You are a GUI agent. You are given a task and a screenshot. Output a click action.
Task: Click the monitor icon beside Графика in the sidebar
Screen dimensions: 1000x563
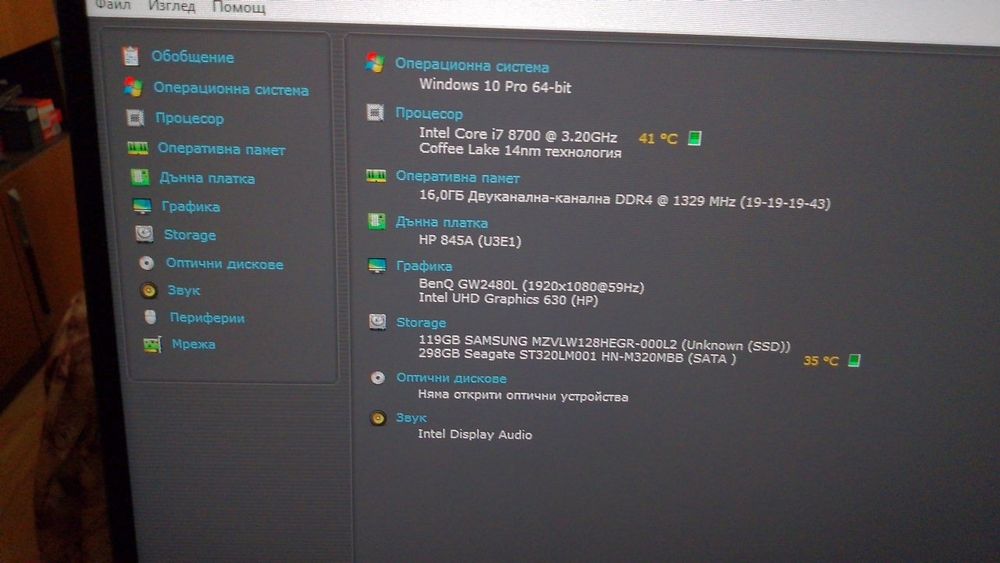tap(142, 206)
